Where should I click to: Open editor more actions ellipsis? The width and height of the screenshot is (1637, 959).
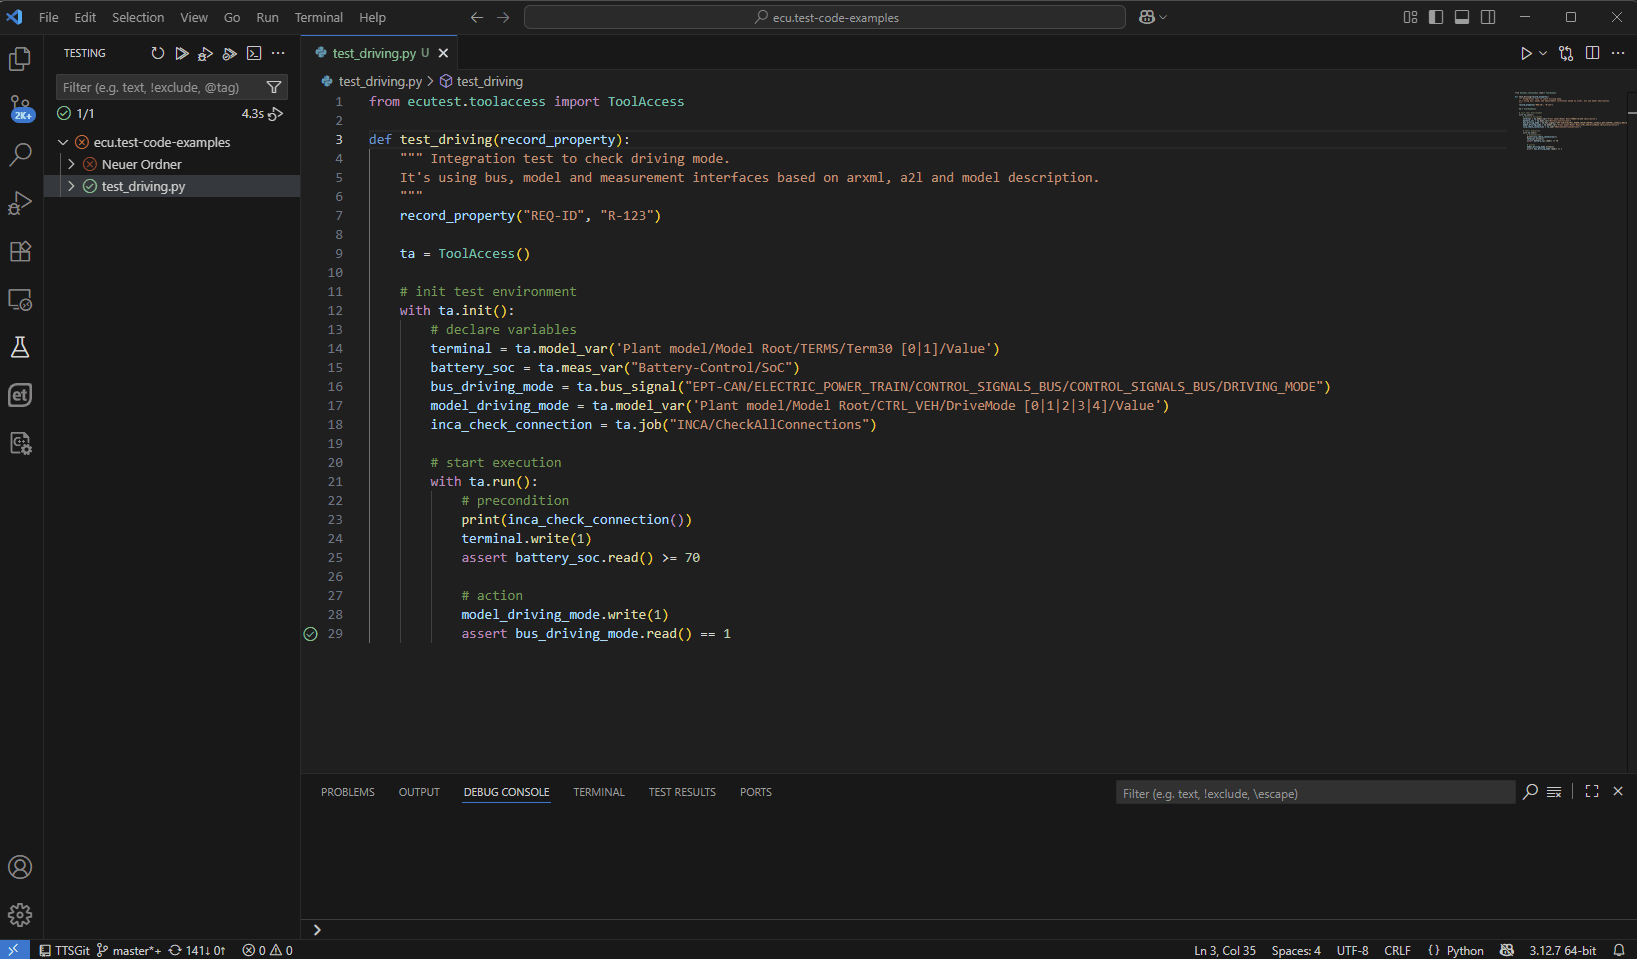(1619, 53)
